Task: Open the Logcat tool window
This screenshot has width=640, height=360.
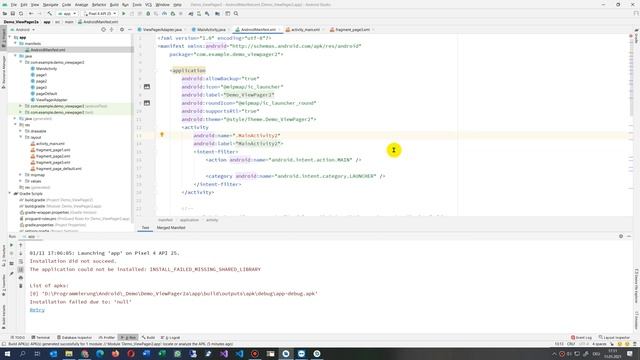Action: (x=171, y=338)
